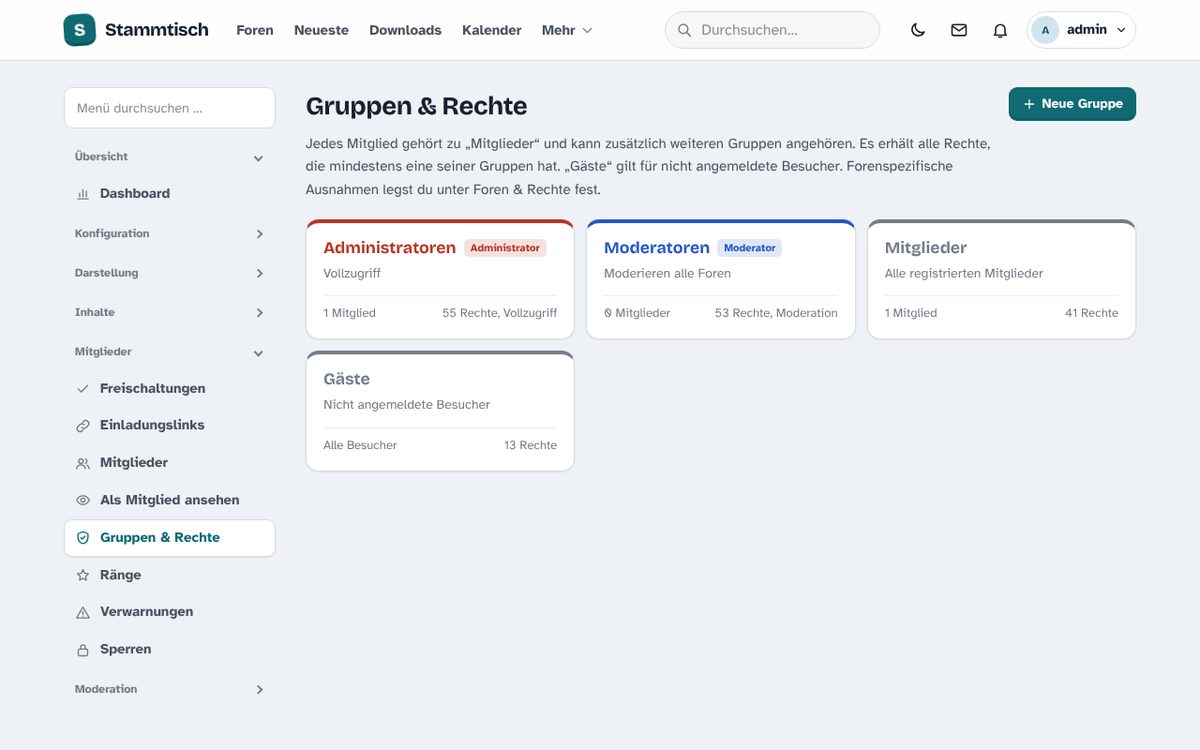Open the Mehr dropdown menu

click(567, 30)
